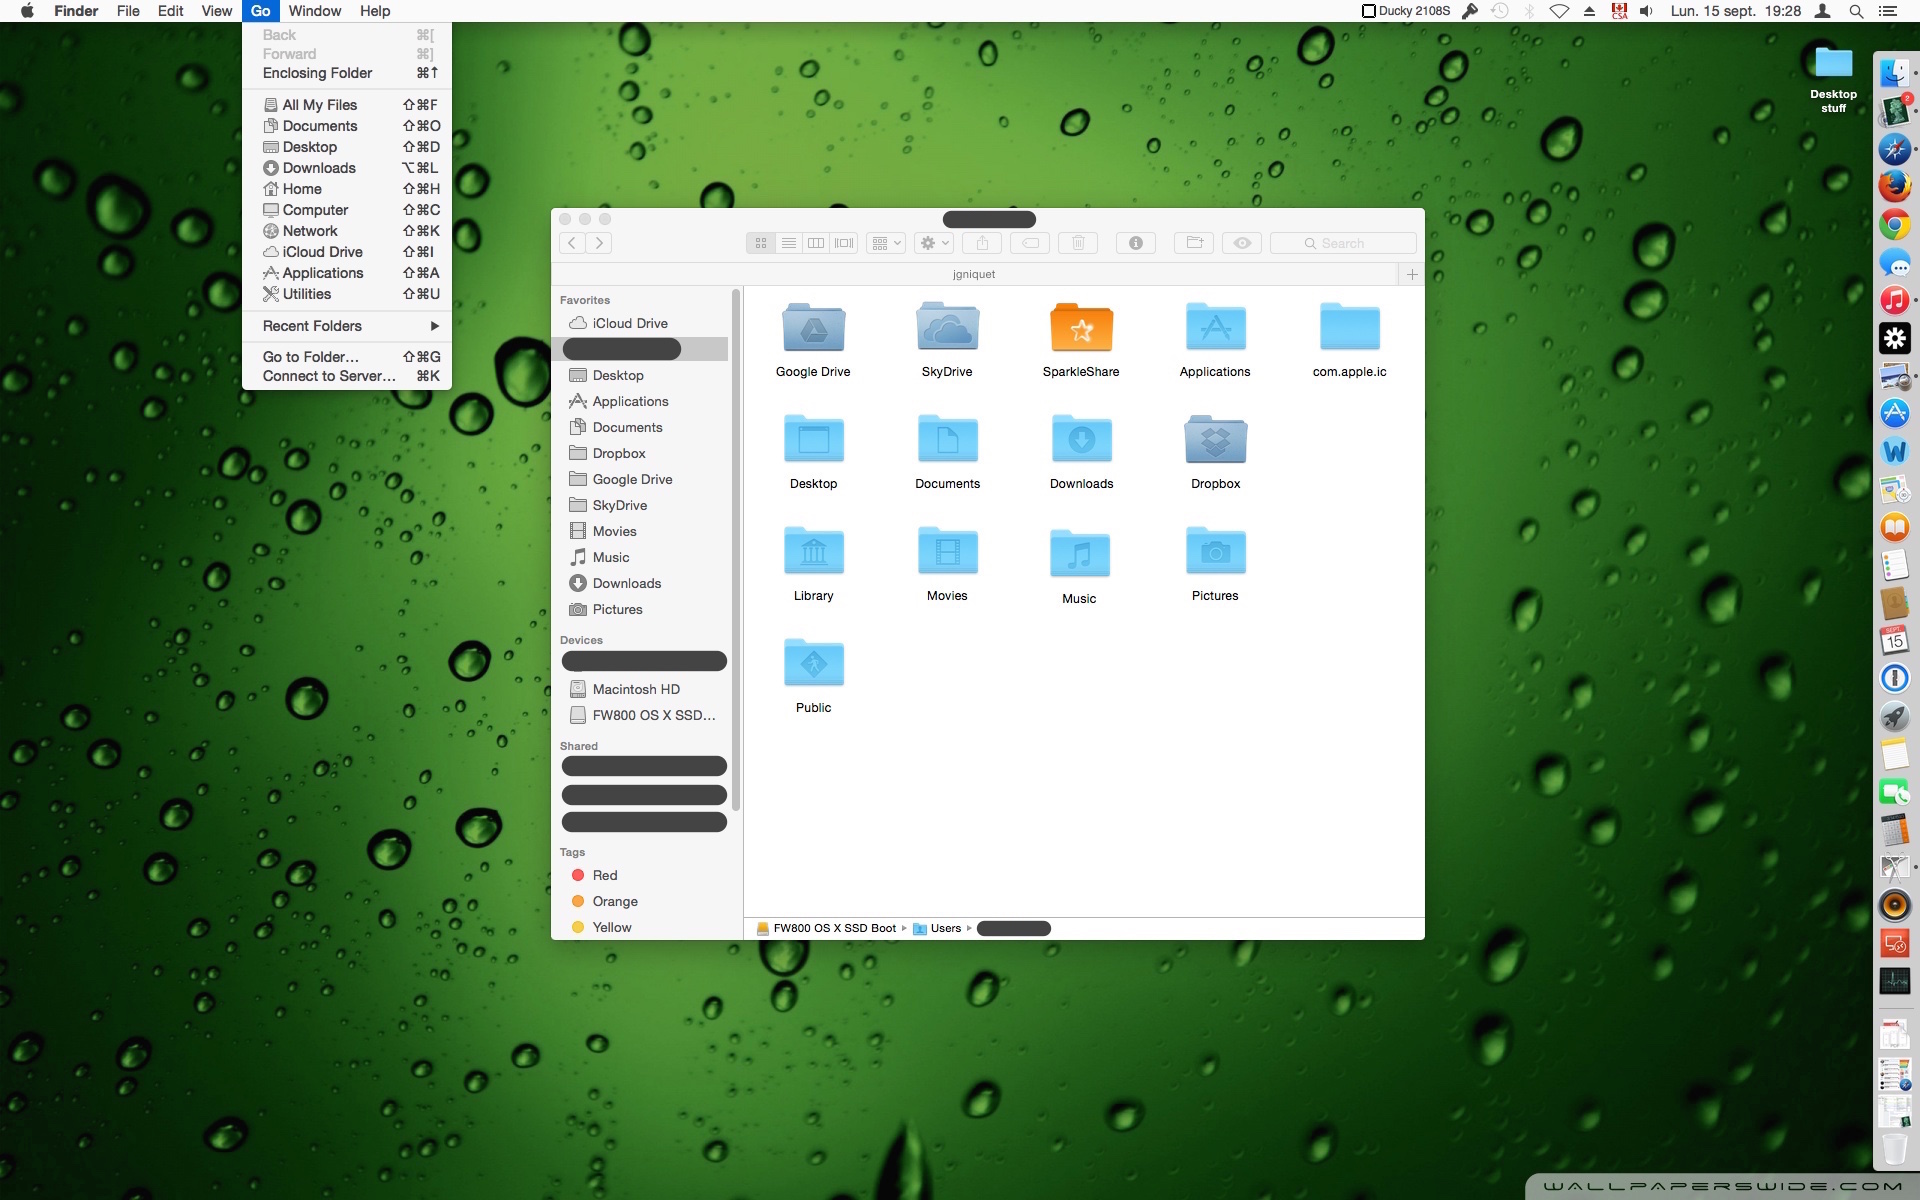Click the New Folder toolbar icon
The height and width of the screenshot is (1200, 1920).
pos(1193,243)
